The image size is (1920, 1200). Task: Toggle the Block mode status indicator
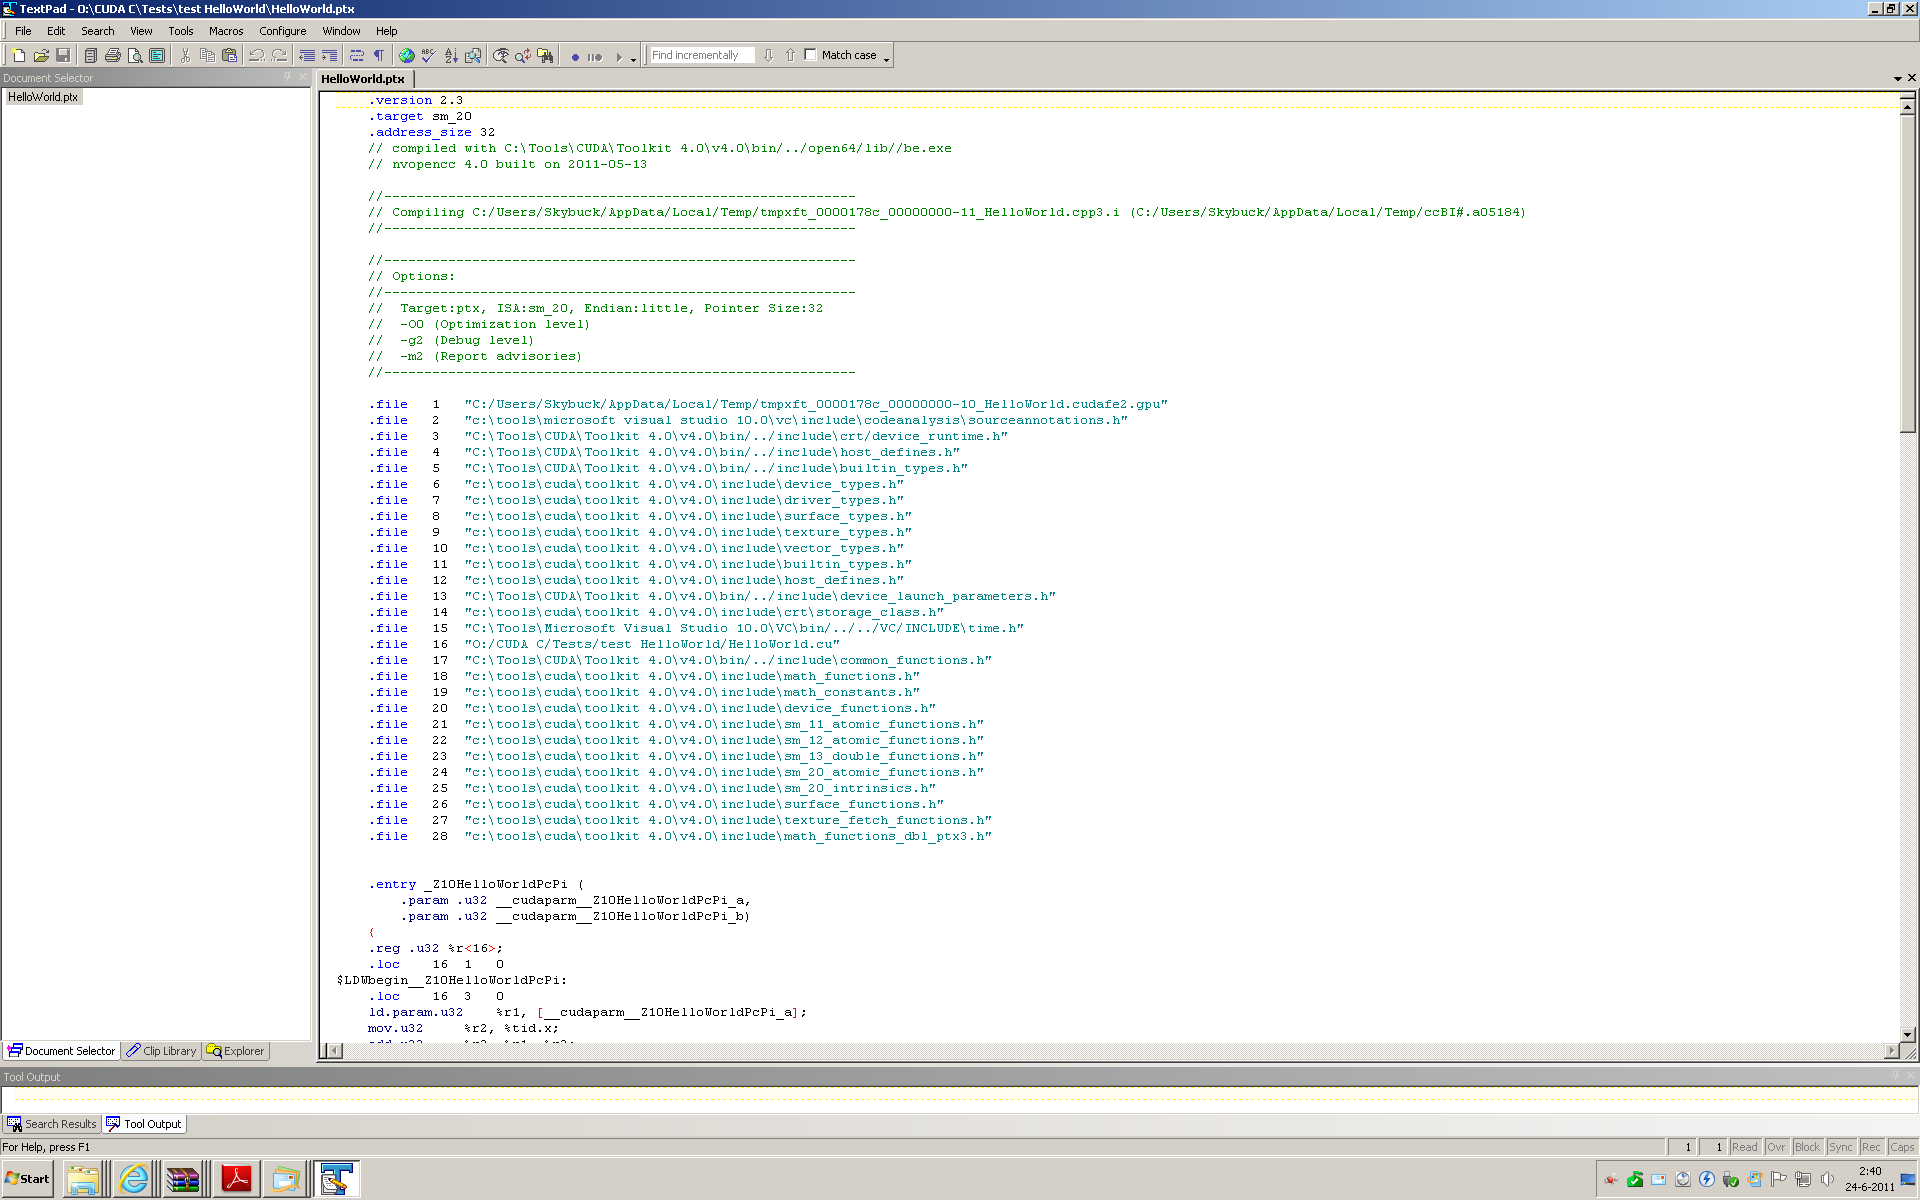(1807, 1147)
